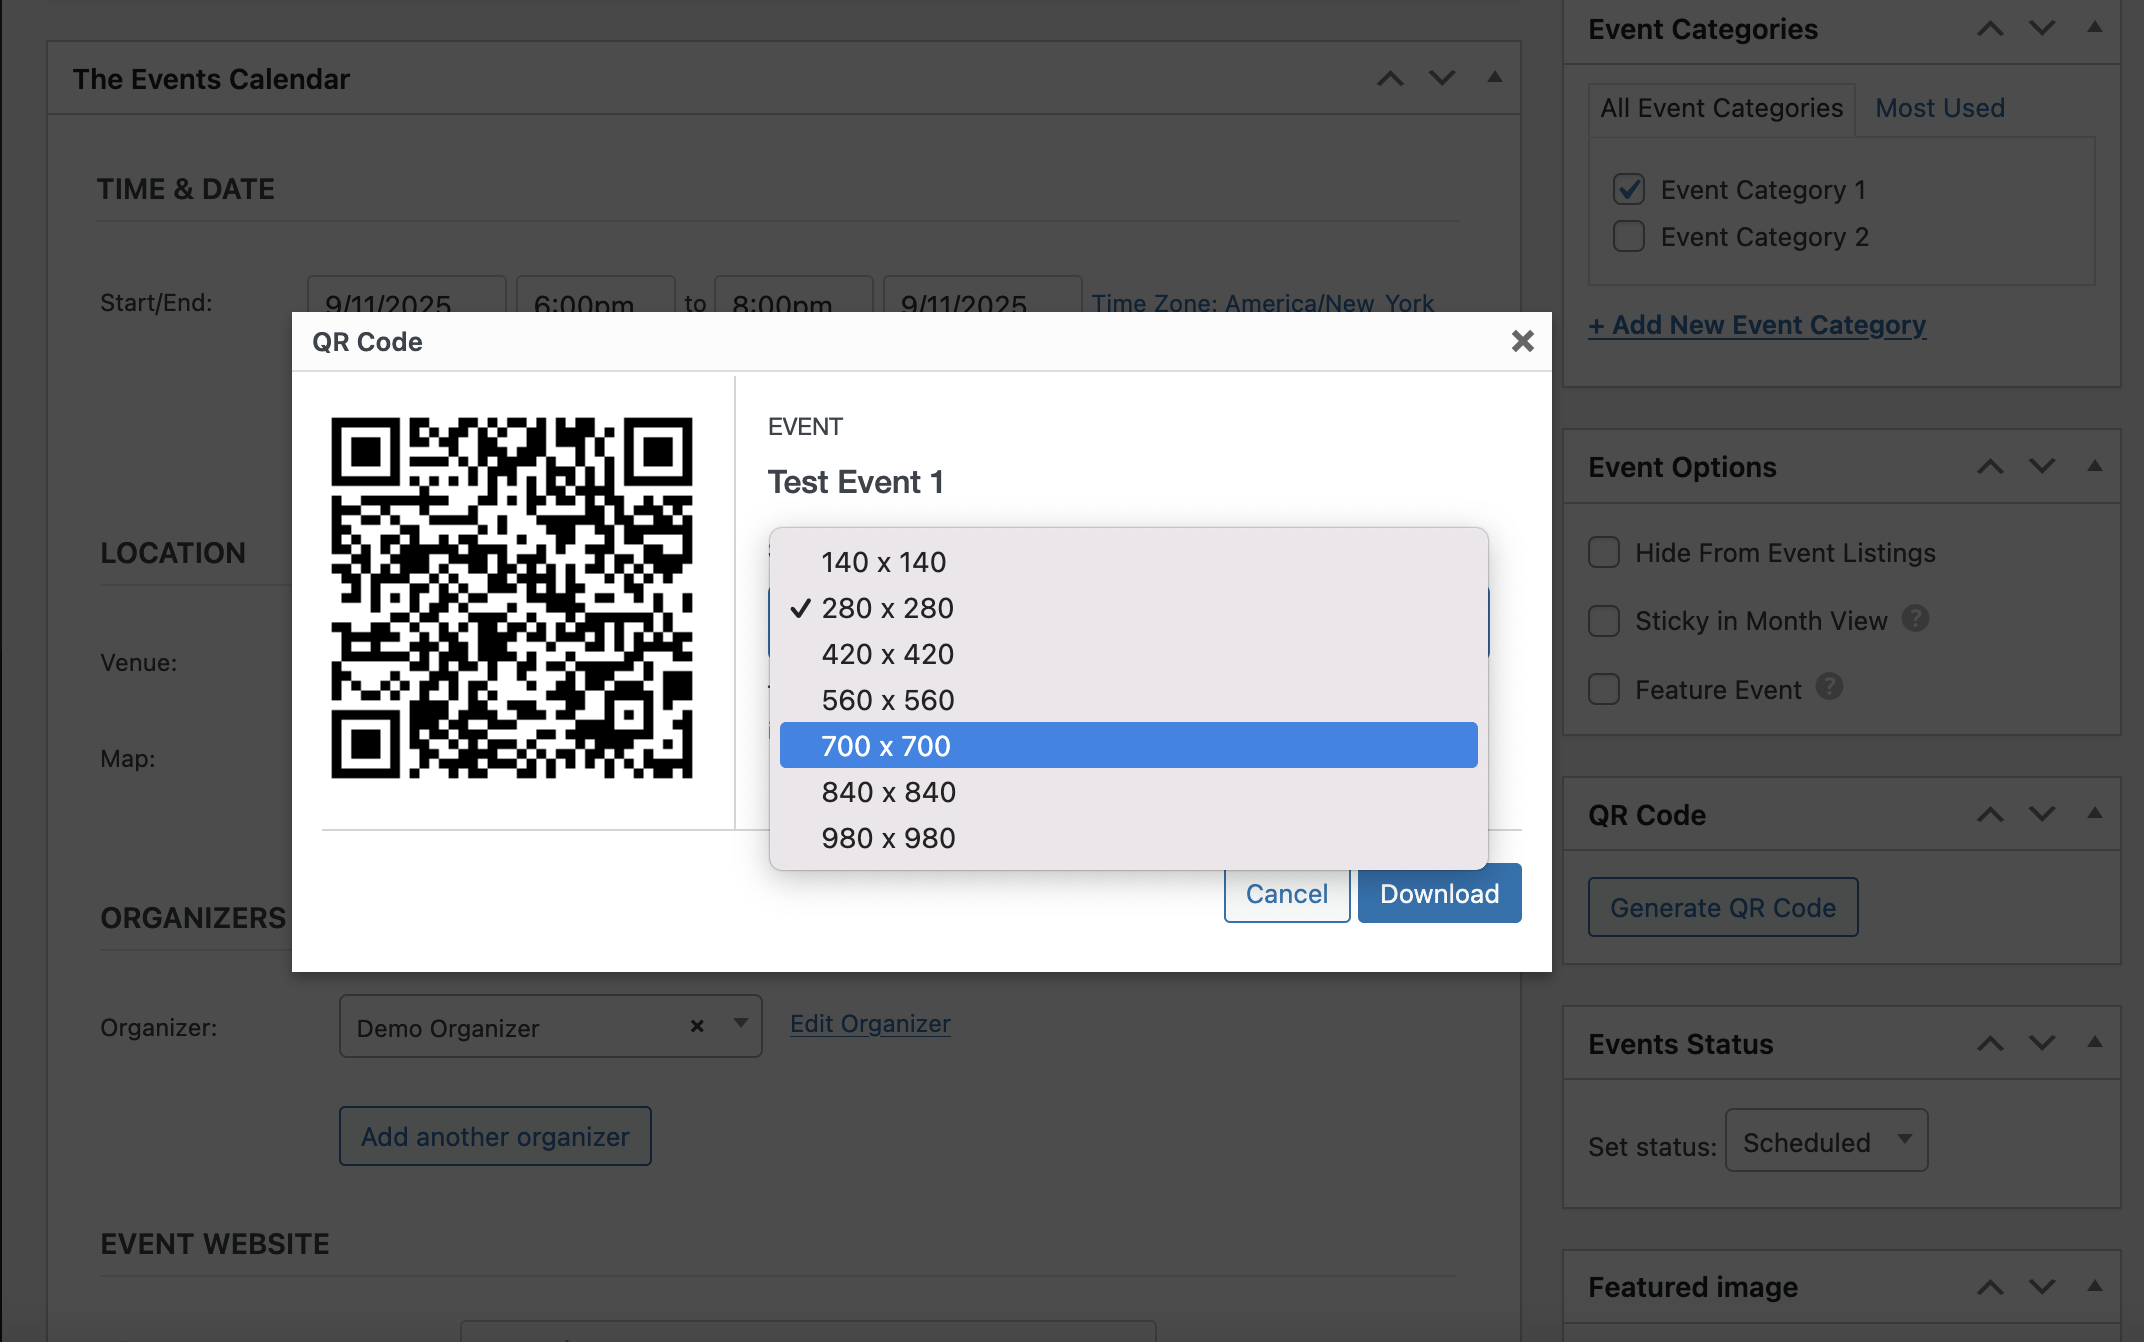This screenshot has height=1342, width=2144.
Task: Click the Feature Event help icon
Action: pos(1829,687)
